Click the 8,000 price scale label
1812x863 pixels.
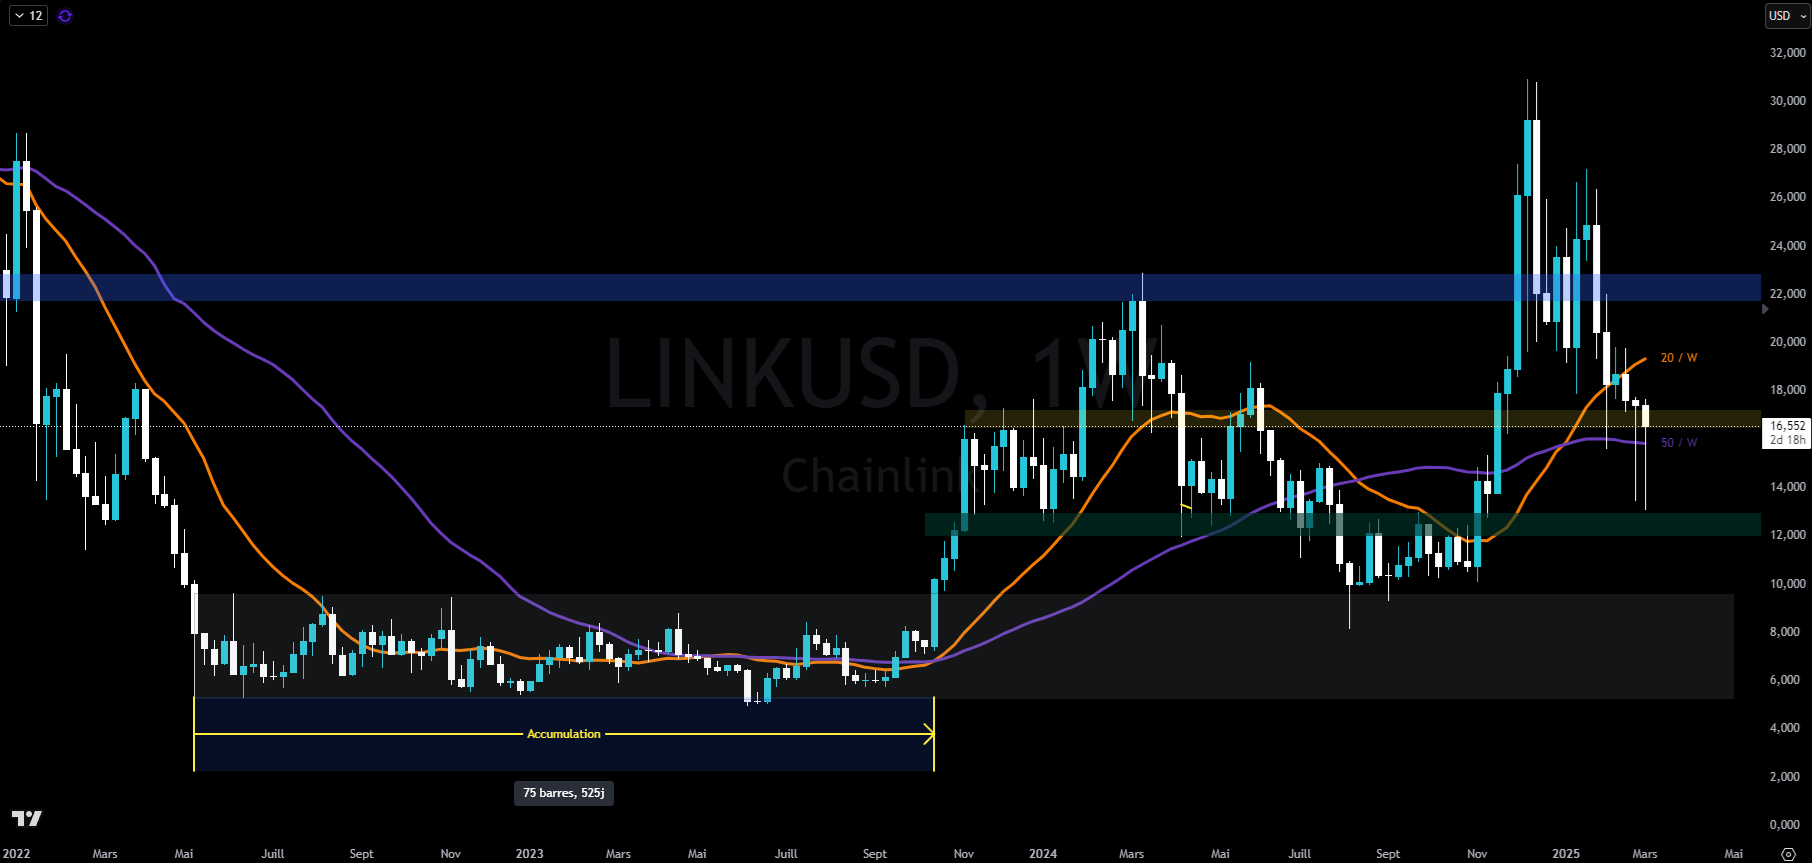[x=1786, y=632]
